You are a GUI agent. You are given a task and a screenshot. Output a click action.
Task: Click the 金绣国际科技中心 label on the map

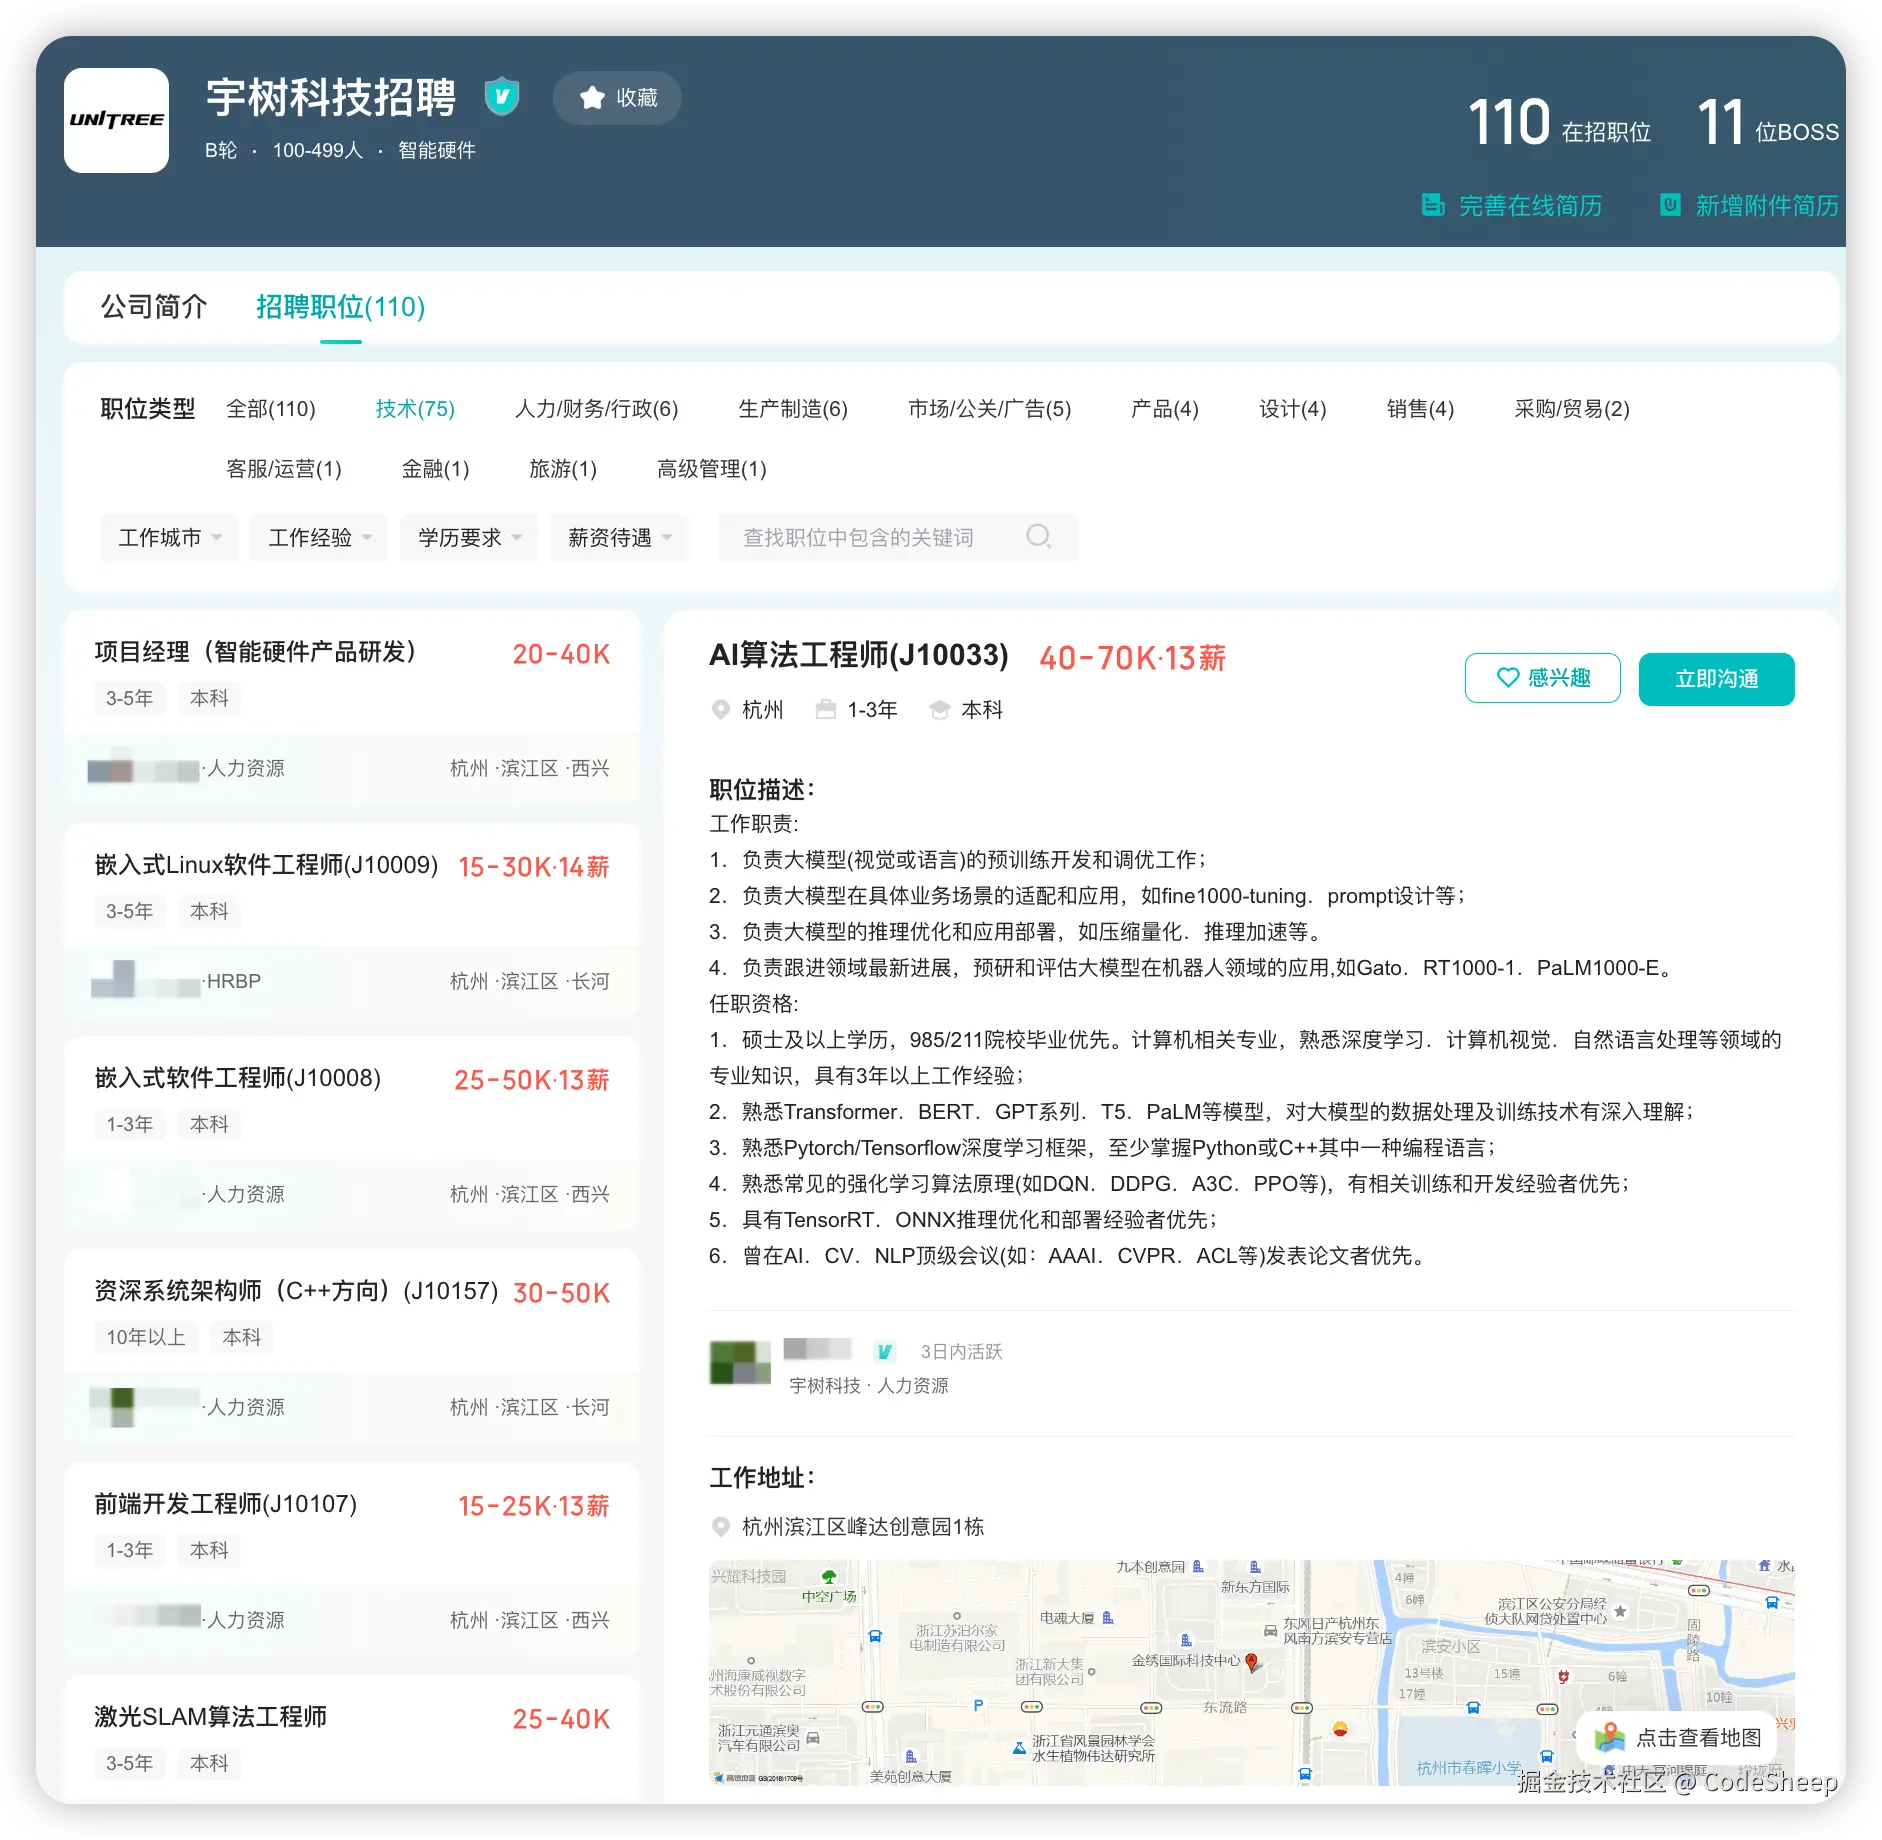pyautogui.click(x=1186, y=1661)
